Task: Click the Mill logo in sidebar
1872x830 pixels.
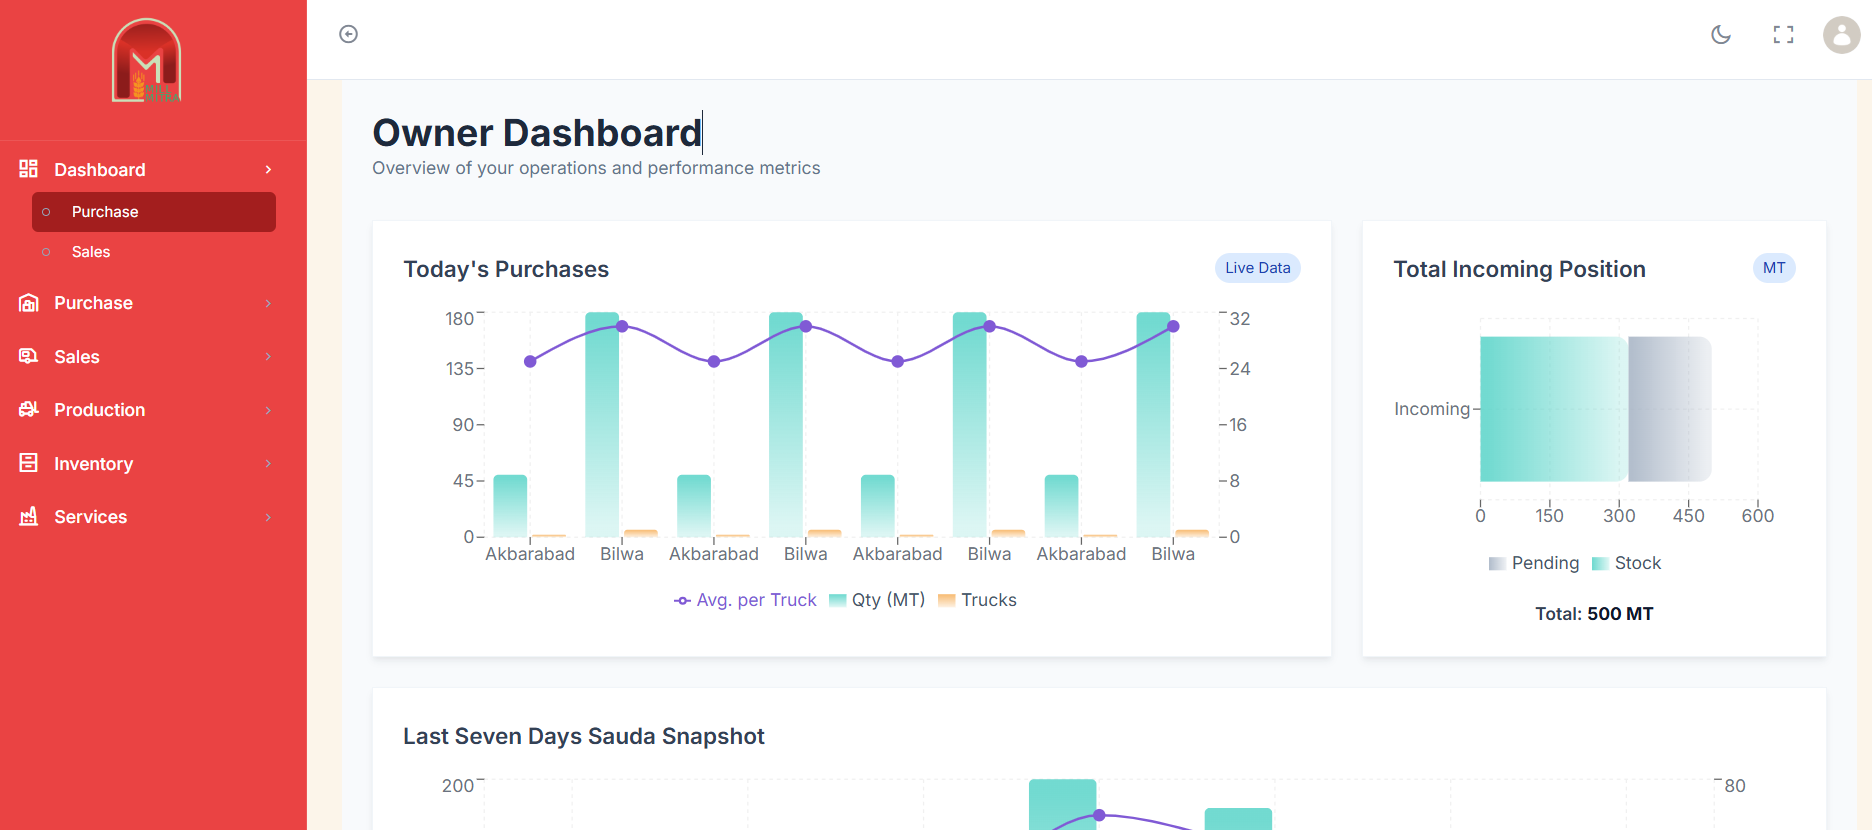Action: [147, 61]
